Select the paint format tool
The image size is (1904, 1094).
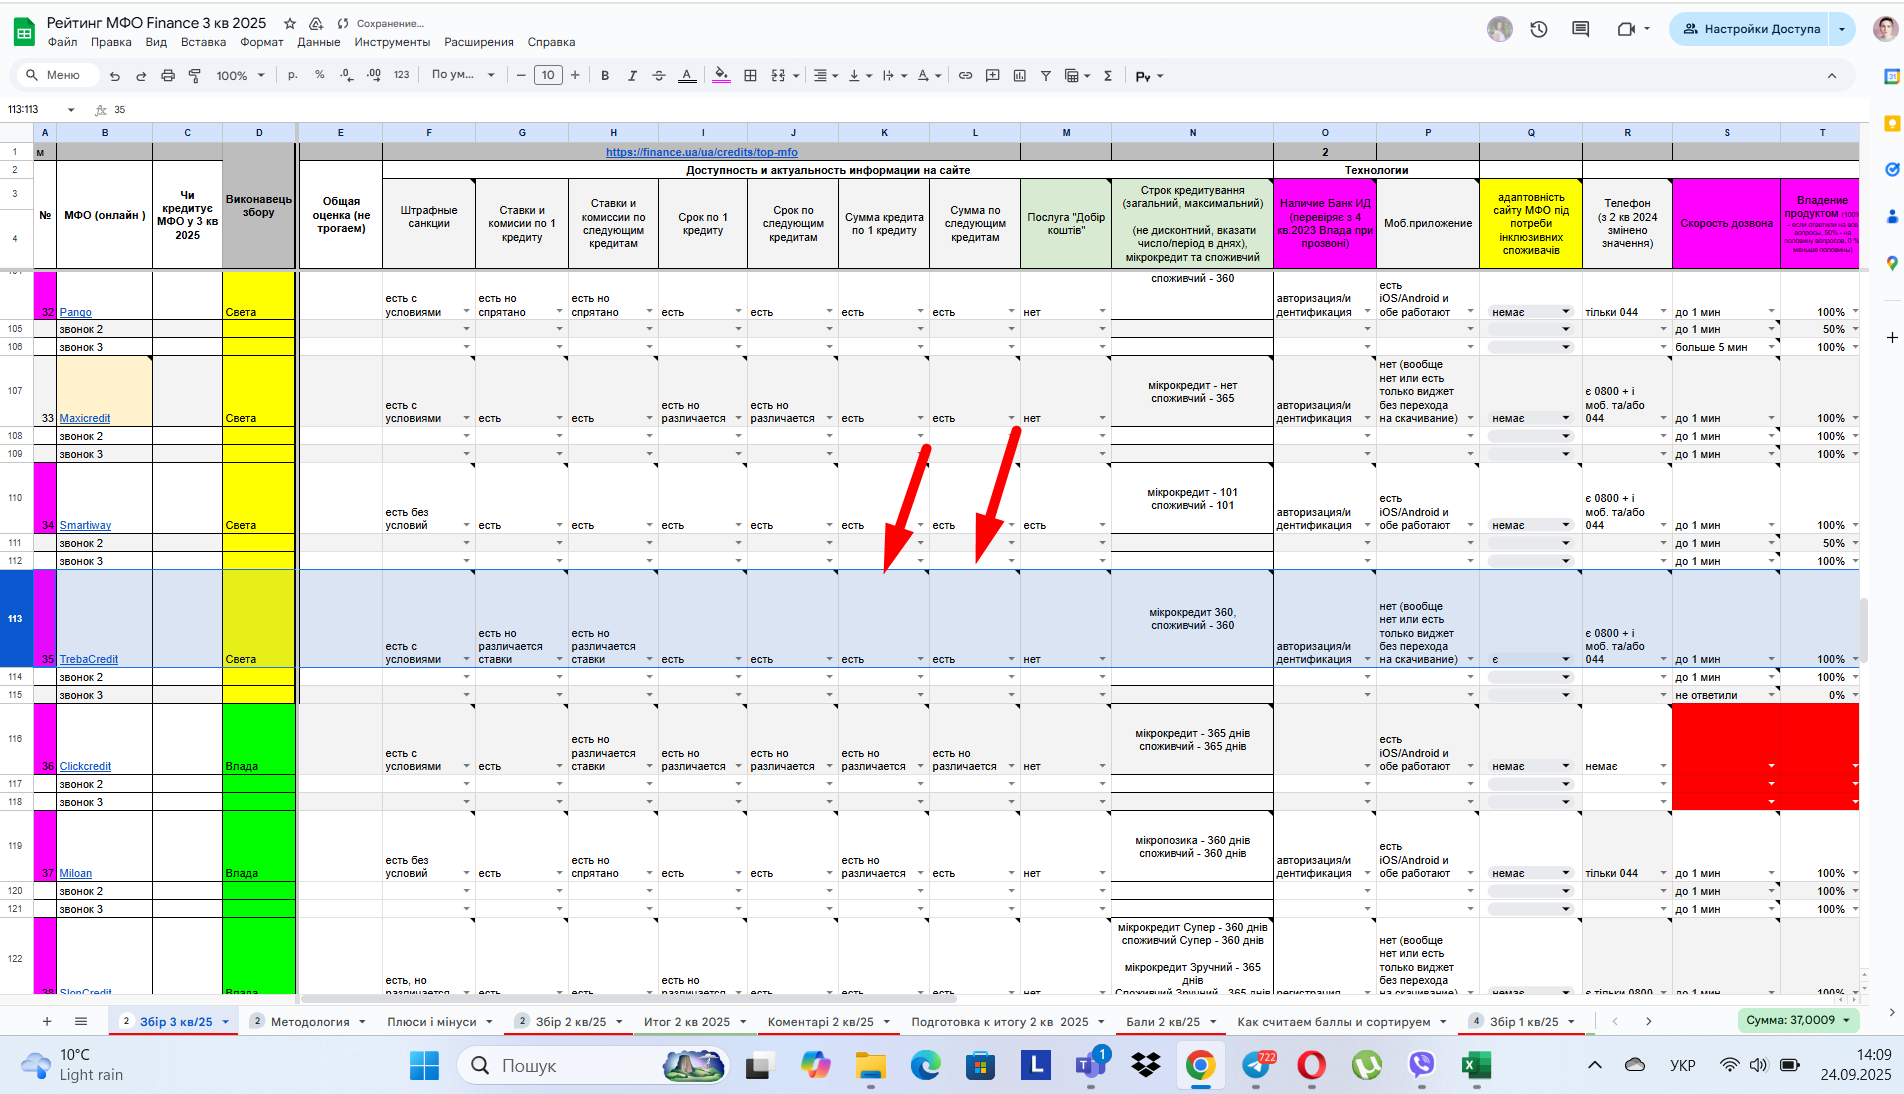[195, 76]
